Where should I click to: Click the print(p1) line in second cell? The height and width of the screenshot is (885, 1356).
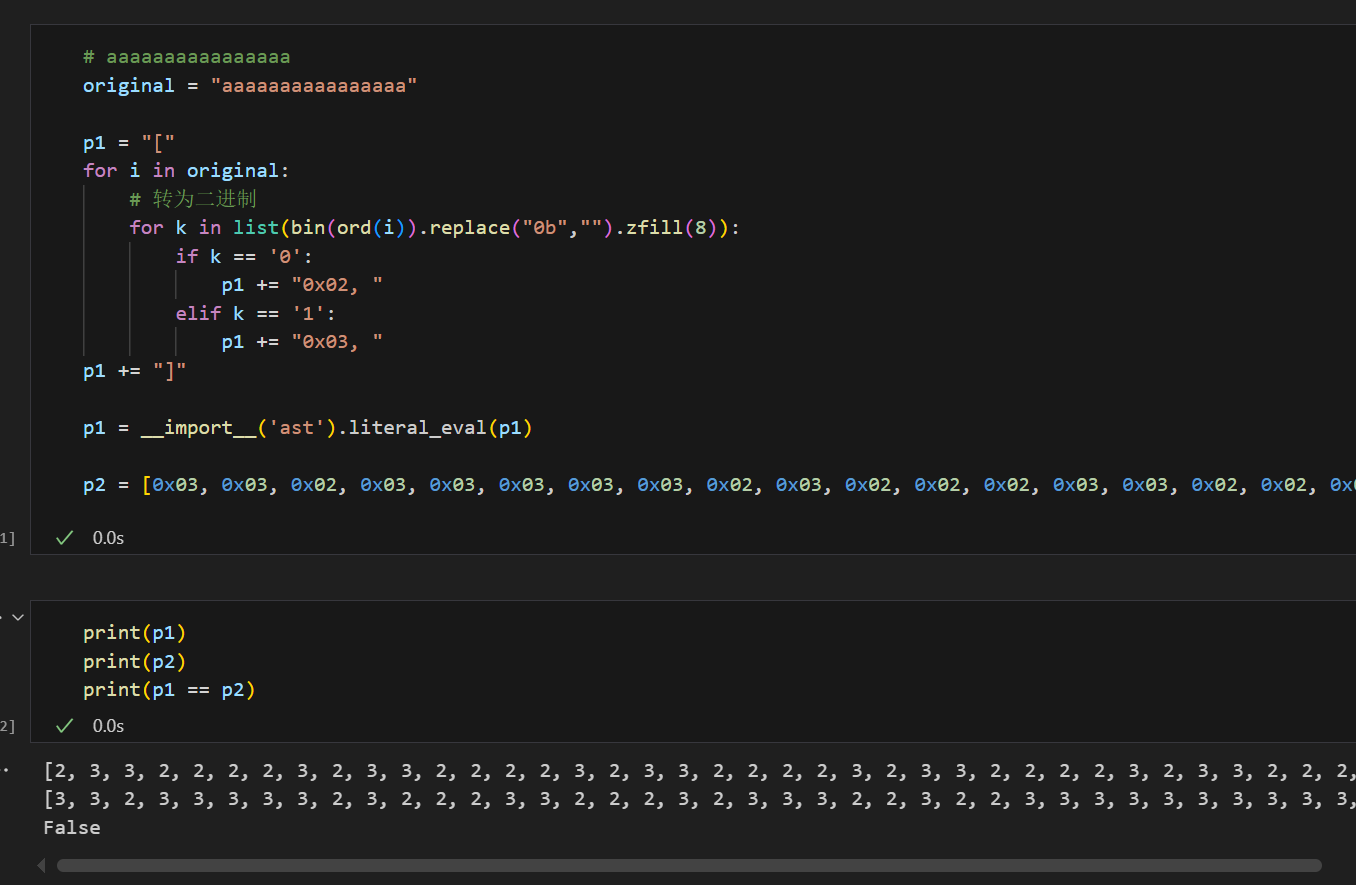(x=135, y=633)
